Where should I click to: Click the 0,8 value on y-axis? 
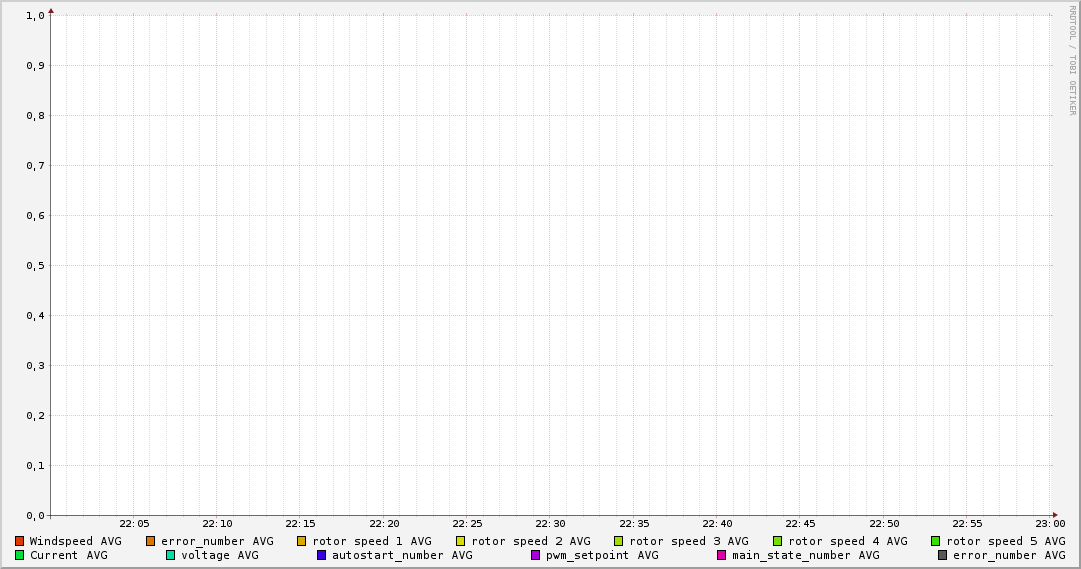click(x=35, y=116)
